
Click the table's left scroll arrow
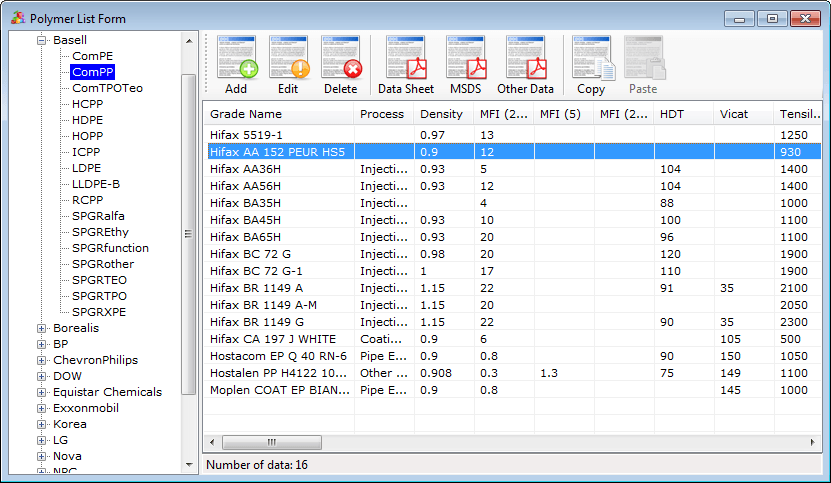pyautogui.click(x=213, y=442)
